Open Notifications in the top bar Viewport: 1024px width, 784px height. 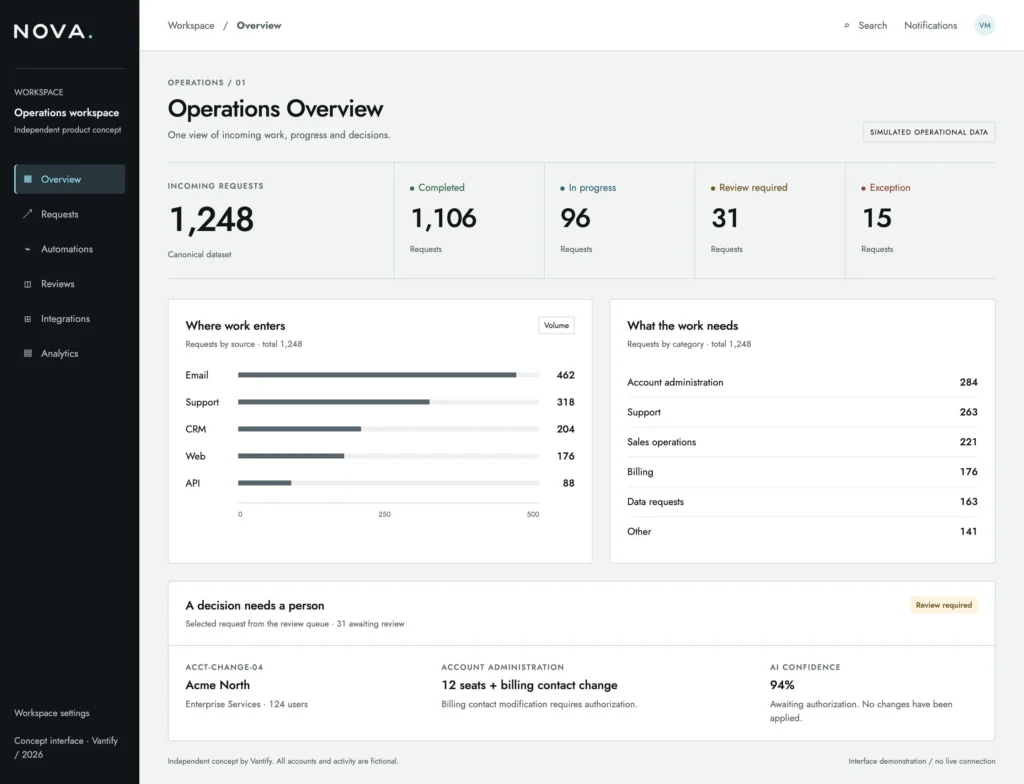[931, 25]
